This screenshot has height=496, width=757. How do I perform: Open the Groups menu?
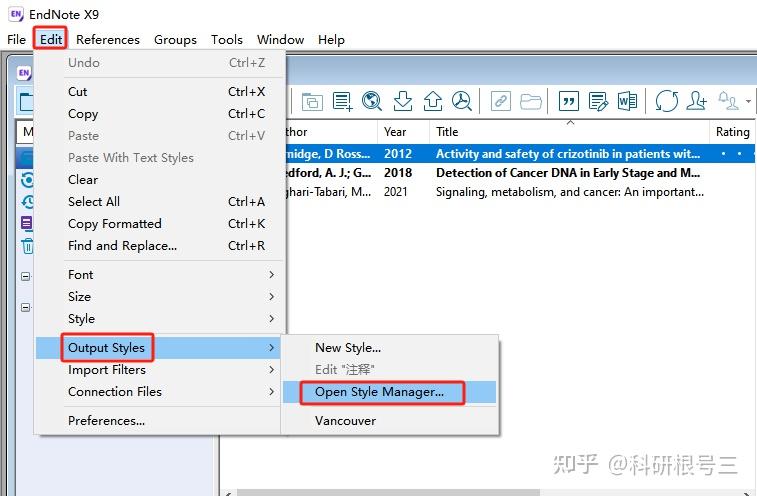pos(175,40)
